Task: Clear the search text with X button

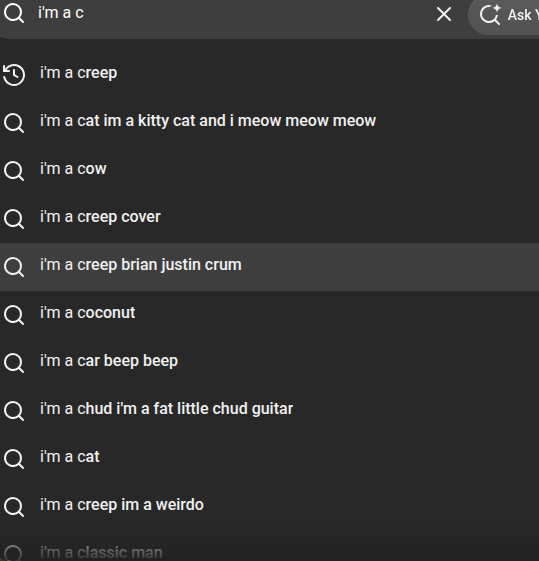Action: coord(444,14)
